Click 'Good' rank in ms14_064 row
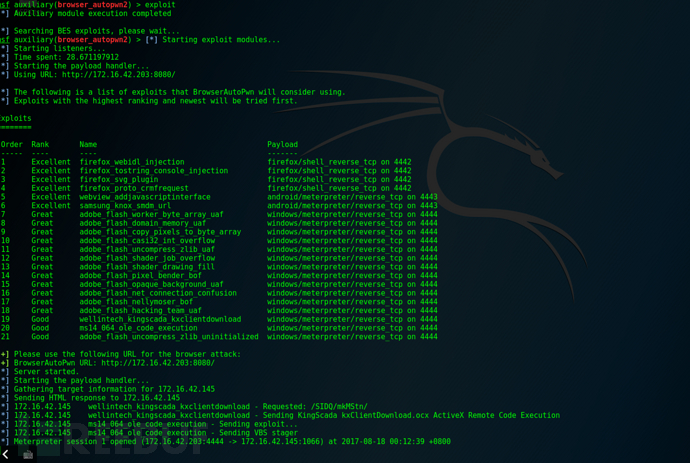The height and width of the screenshot is (463, 690). pyautogui.click(x=40, y=328)
